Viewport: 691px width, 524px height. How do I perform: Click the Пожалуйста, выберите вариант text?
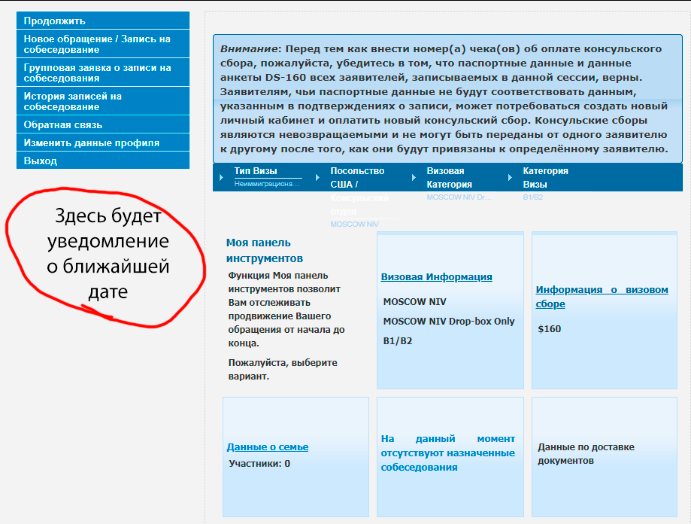282,369
